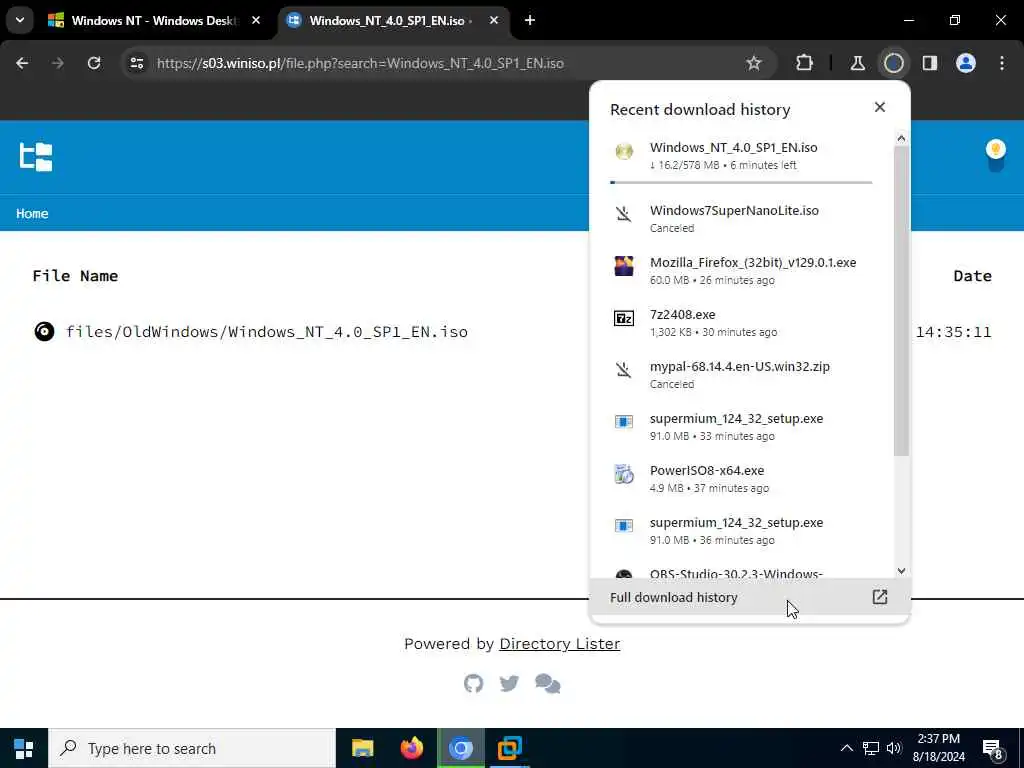1024x768 pixels.
Task: Click supermium_124_32_setup.exe from 36 minutes ago
Action: 741,531
